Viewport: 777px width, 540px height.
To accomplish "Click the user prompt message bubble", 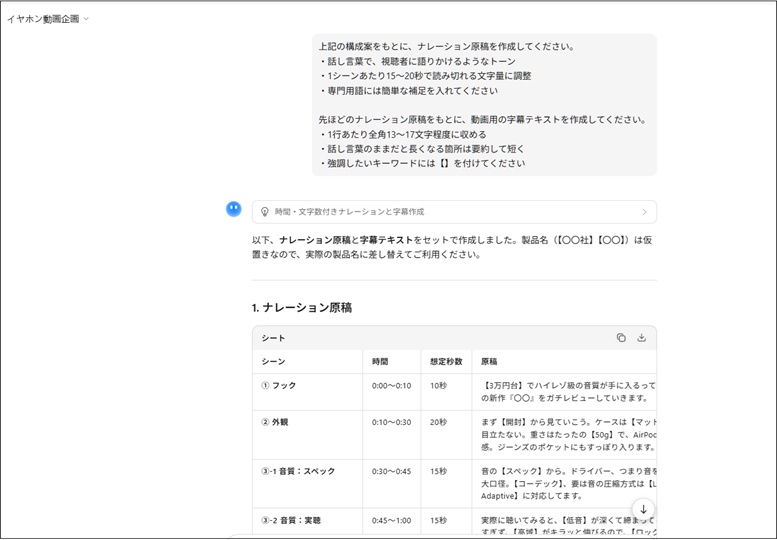I will click(484, 105).
